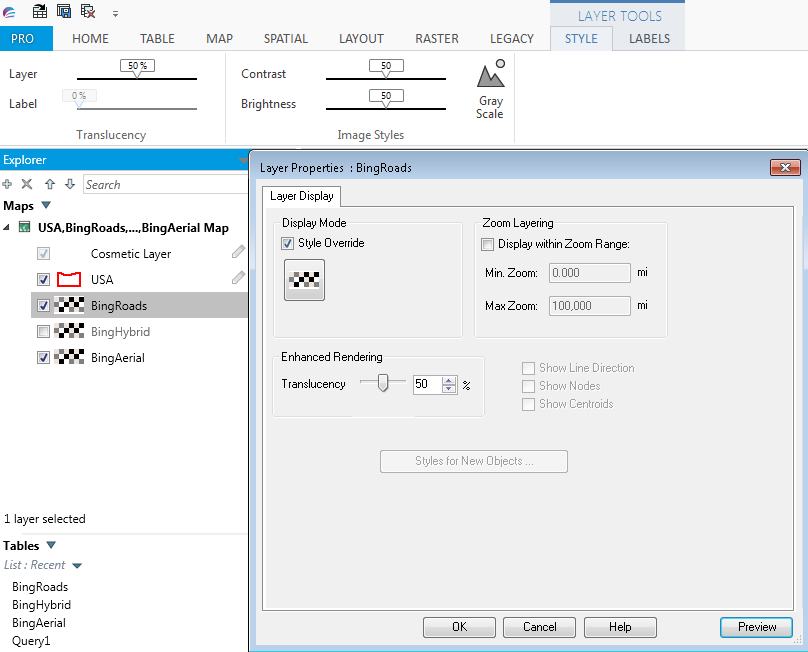Collapse the Maps section in Explorer
Viewport: 808px width, 652px height.
(x=45, y=205)
